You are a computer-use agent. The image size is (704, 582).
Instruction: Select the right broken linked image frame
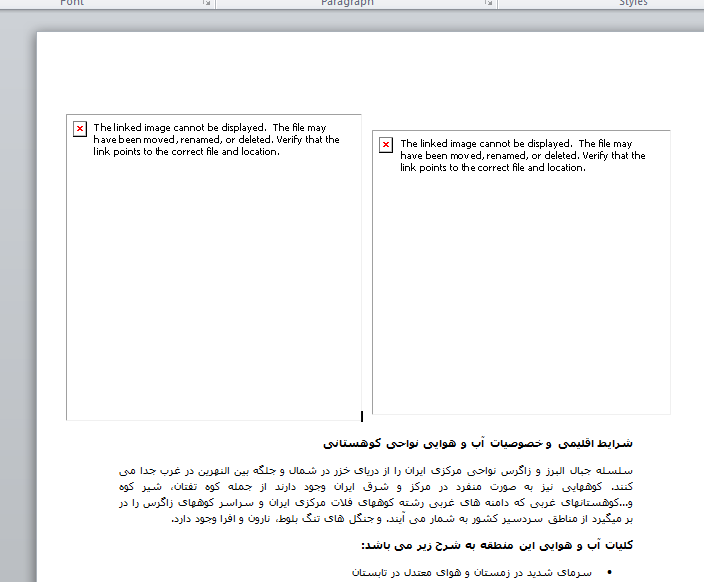point(520,300)
